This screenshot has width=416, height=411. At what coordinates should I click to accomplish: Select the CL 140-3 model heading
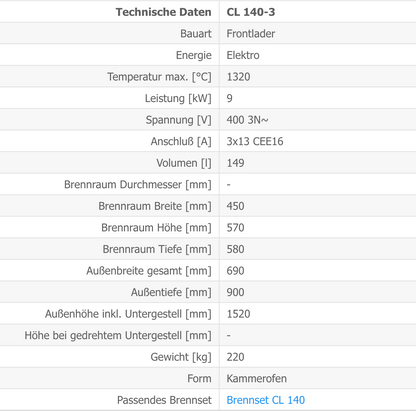click(x=251, y=12)
